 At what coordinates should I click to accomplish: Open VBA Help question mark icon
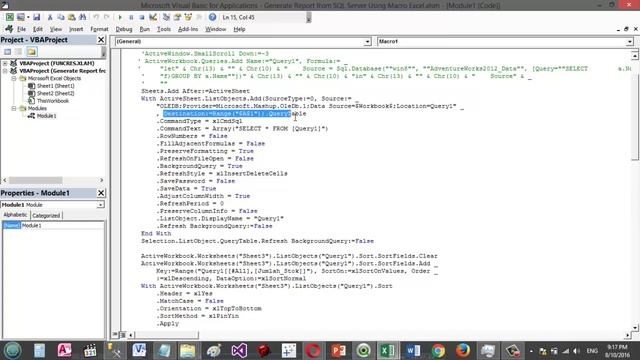point(212,17)
